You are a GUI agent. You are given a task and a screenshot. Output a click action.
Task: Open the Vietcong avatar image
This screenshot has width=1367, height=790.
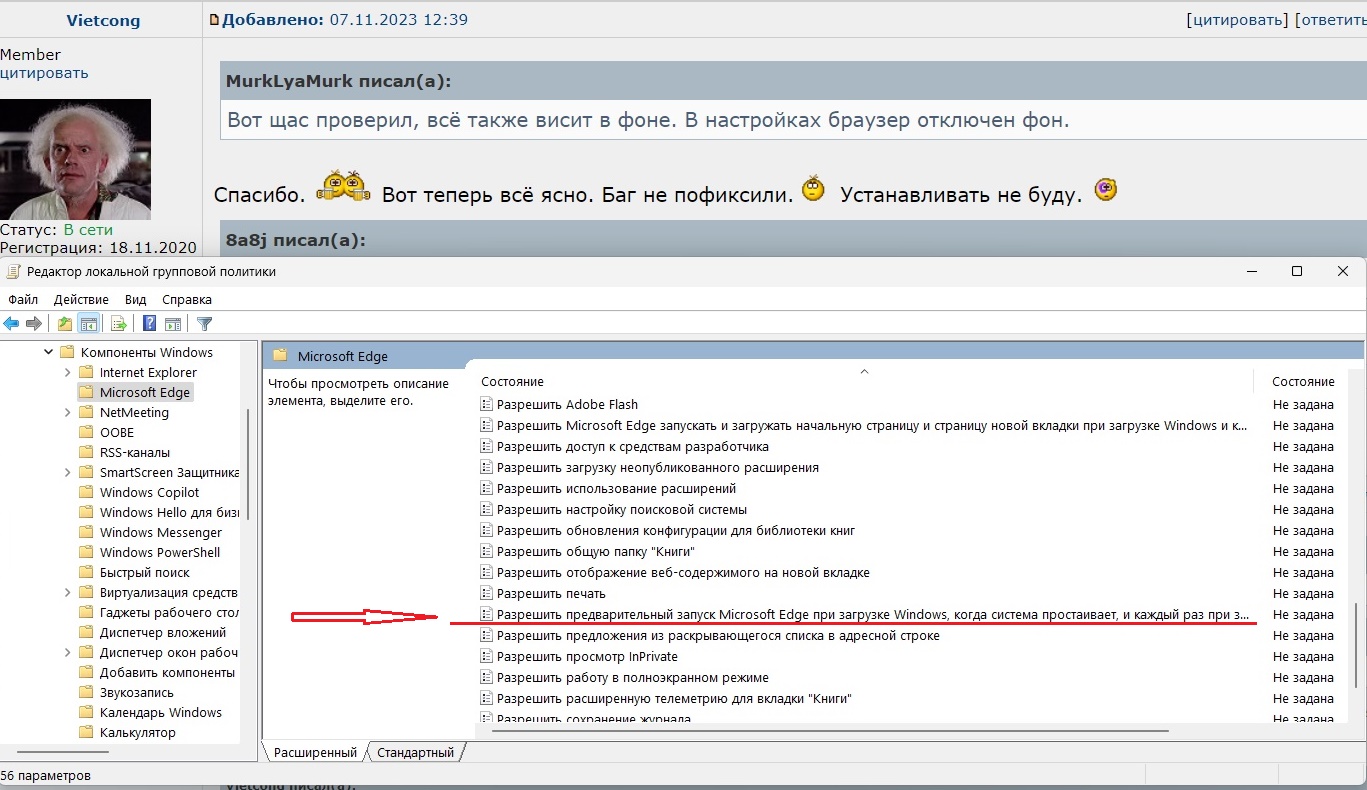pyautogui.click(x=75, y=159)
